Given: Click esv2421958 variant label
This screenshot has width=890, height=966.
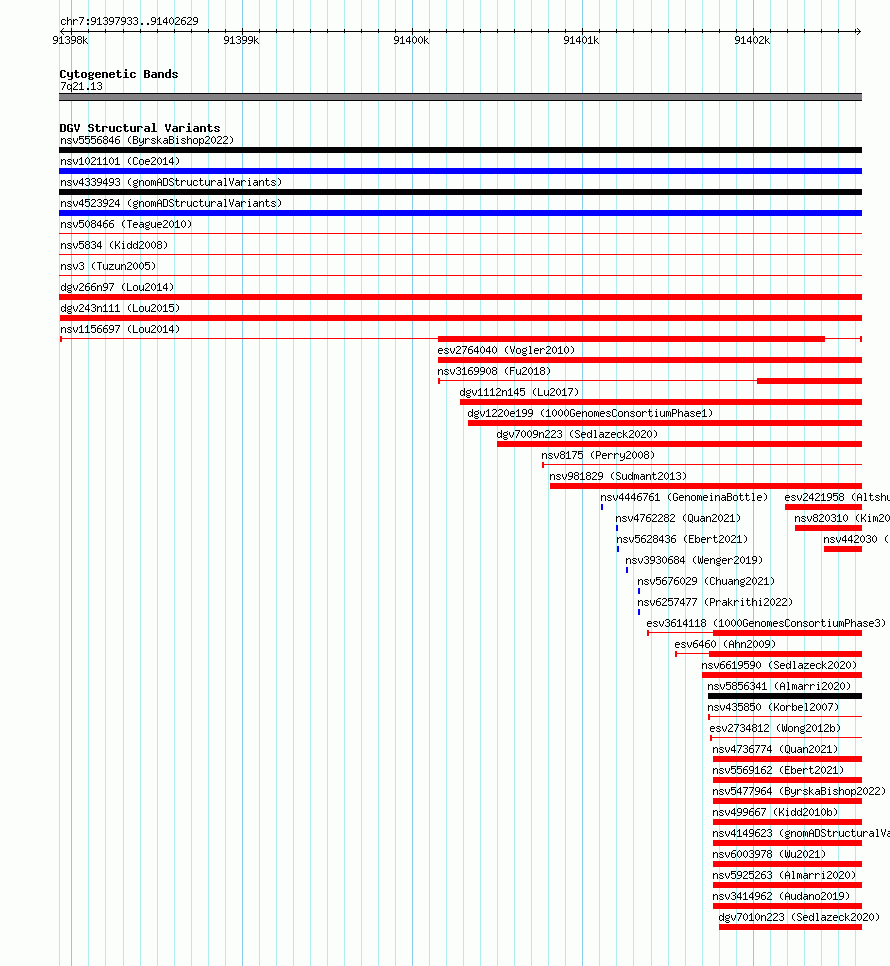Looking at the screenshot, I should (x=837, y=497).
